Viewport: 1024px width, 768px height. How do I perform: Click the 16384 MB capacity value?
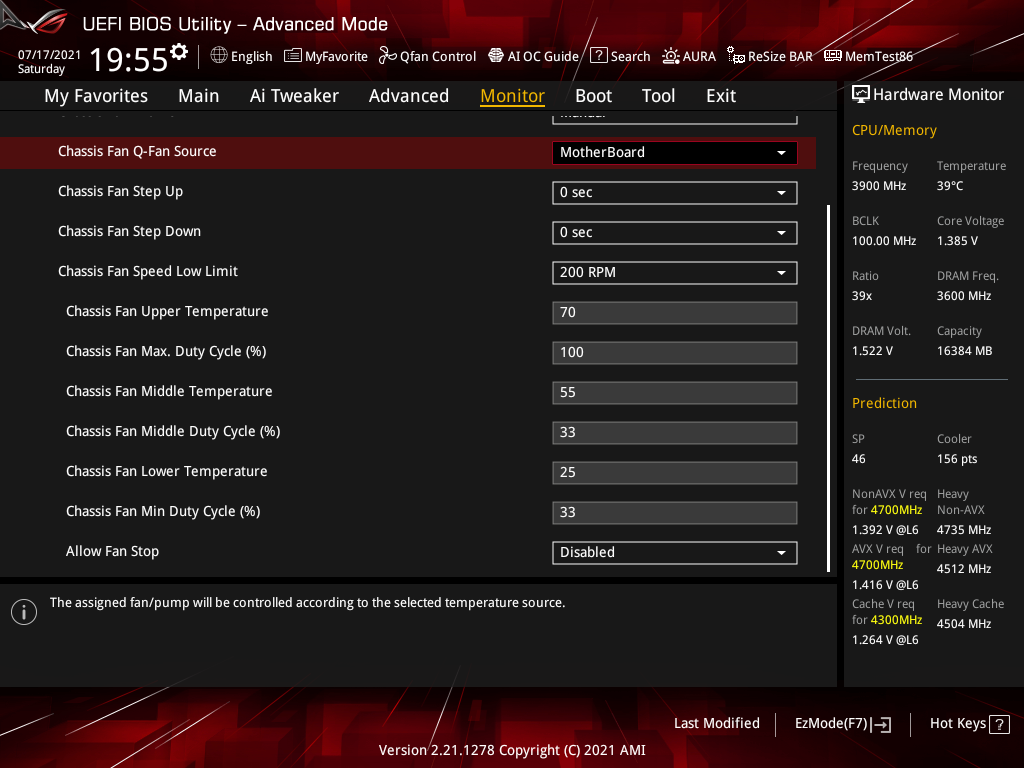coord(965,351)
